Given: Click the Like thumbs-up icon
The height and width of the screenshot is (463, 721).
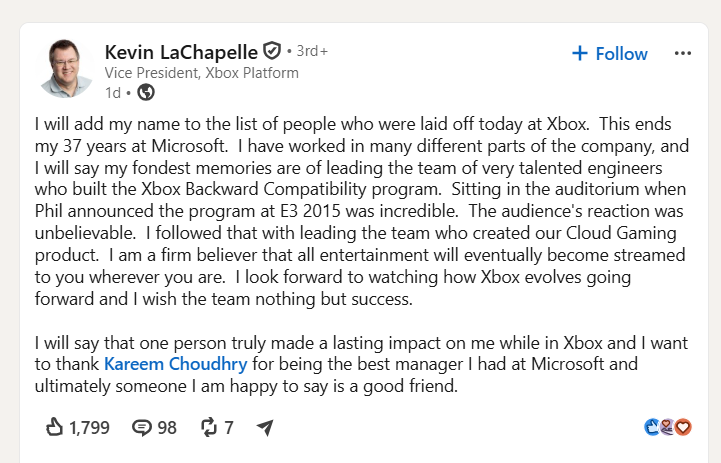Looking at the screenshot, I should click(54, 427).
